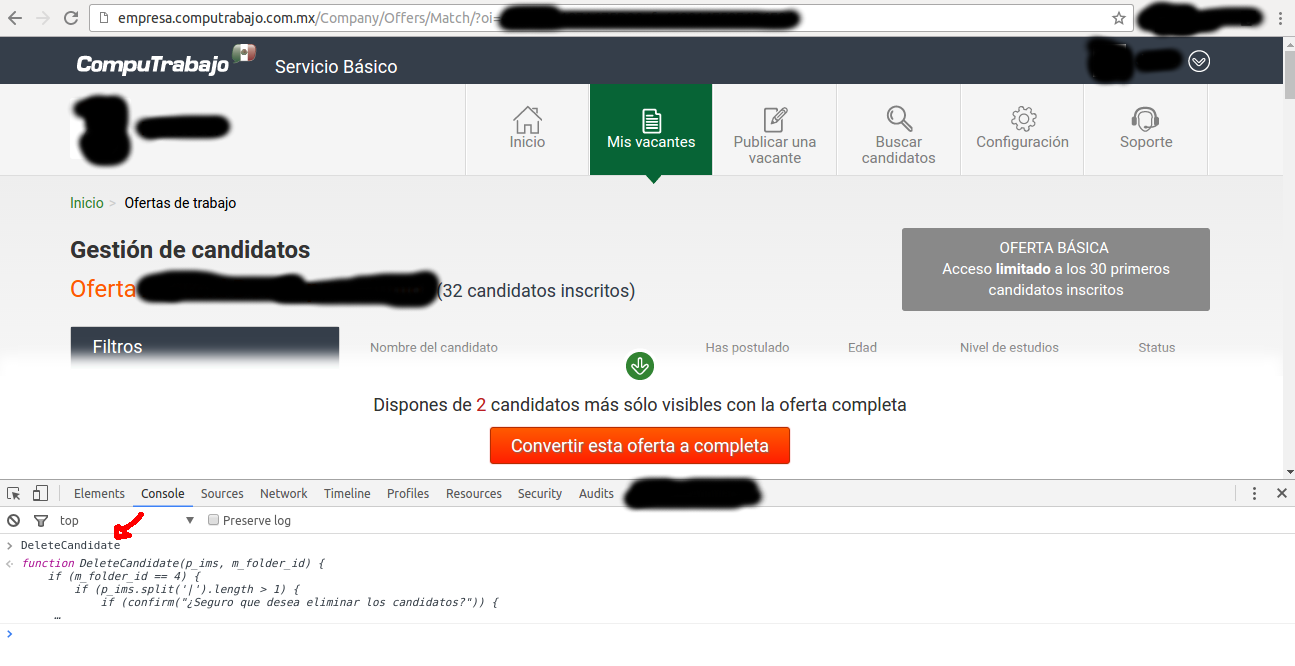
Task: Click the Nivel de estudios column header
Action: tap(1009, 348)
